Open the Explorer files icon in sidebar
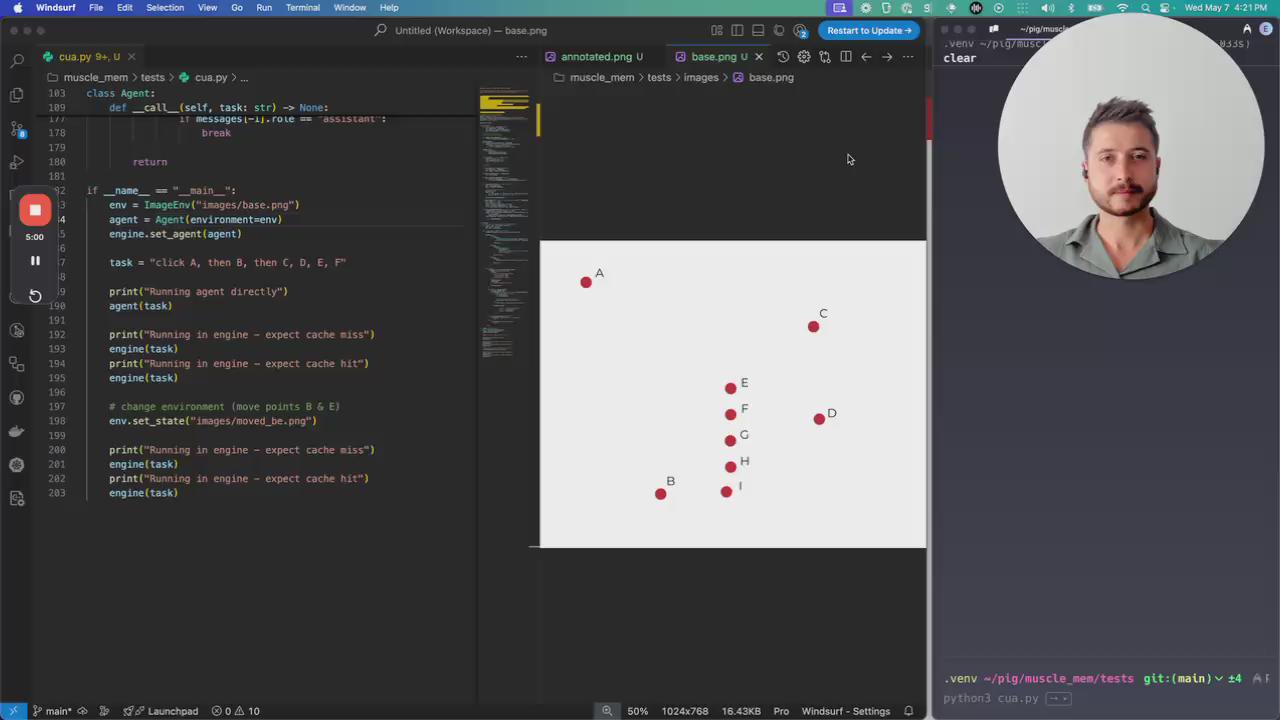Viewport: 1280px width, 720px height. click(17, 95)
